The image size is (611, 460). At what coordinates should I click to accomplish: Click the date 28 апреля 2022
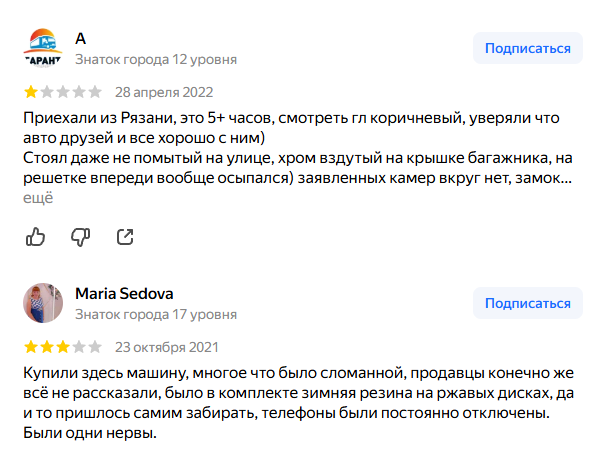pyautogui.click(x=164, y=92)
